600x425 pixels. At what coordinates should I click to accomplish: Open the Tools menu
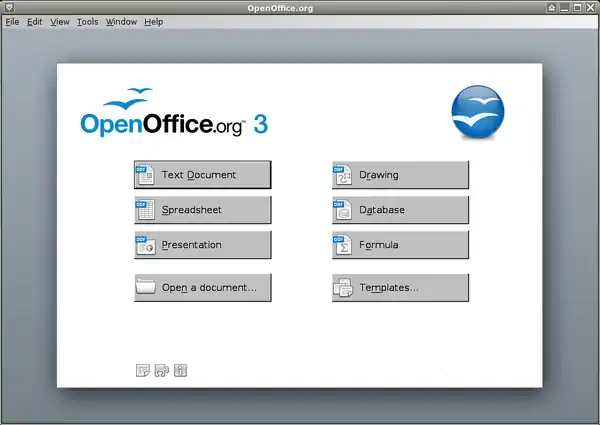[x=87, y=21]
